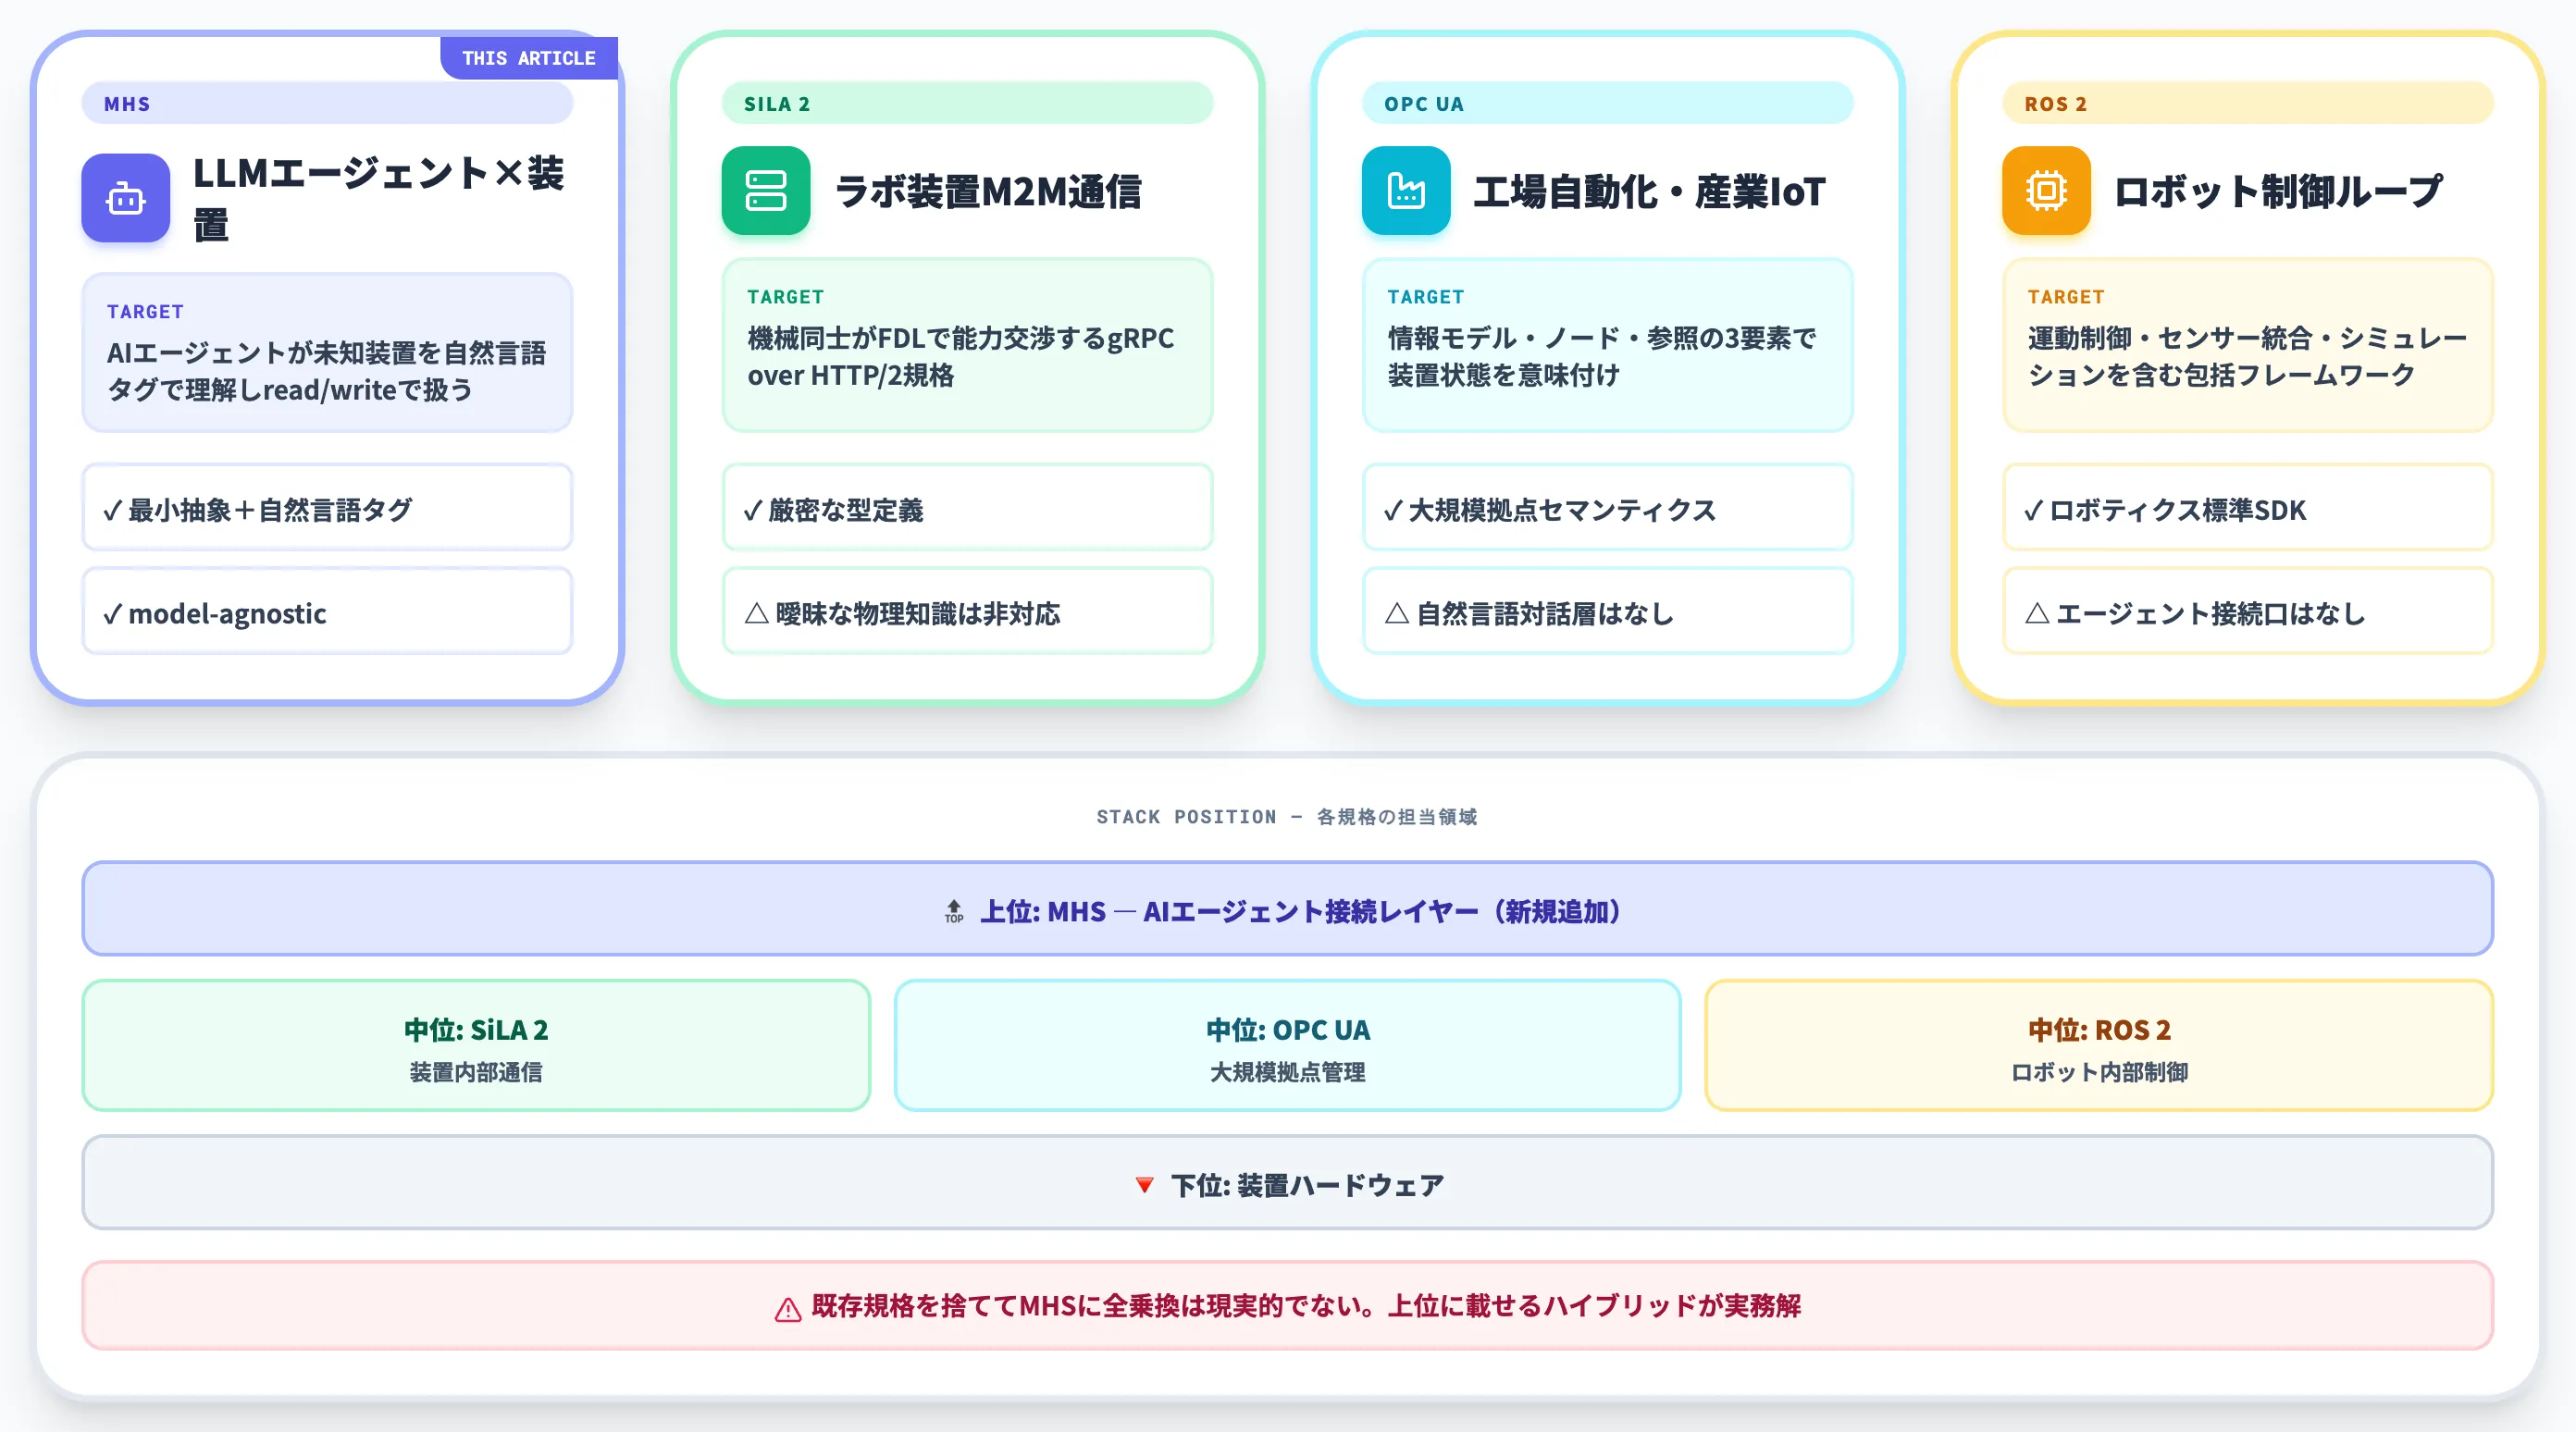Click the 中位: ROS 2 layer box
The height and width of the screenshot is (1432, 2576).
pos(2099,1045)
